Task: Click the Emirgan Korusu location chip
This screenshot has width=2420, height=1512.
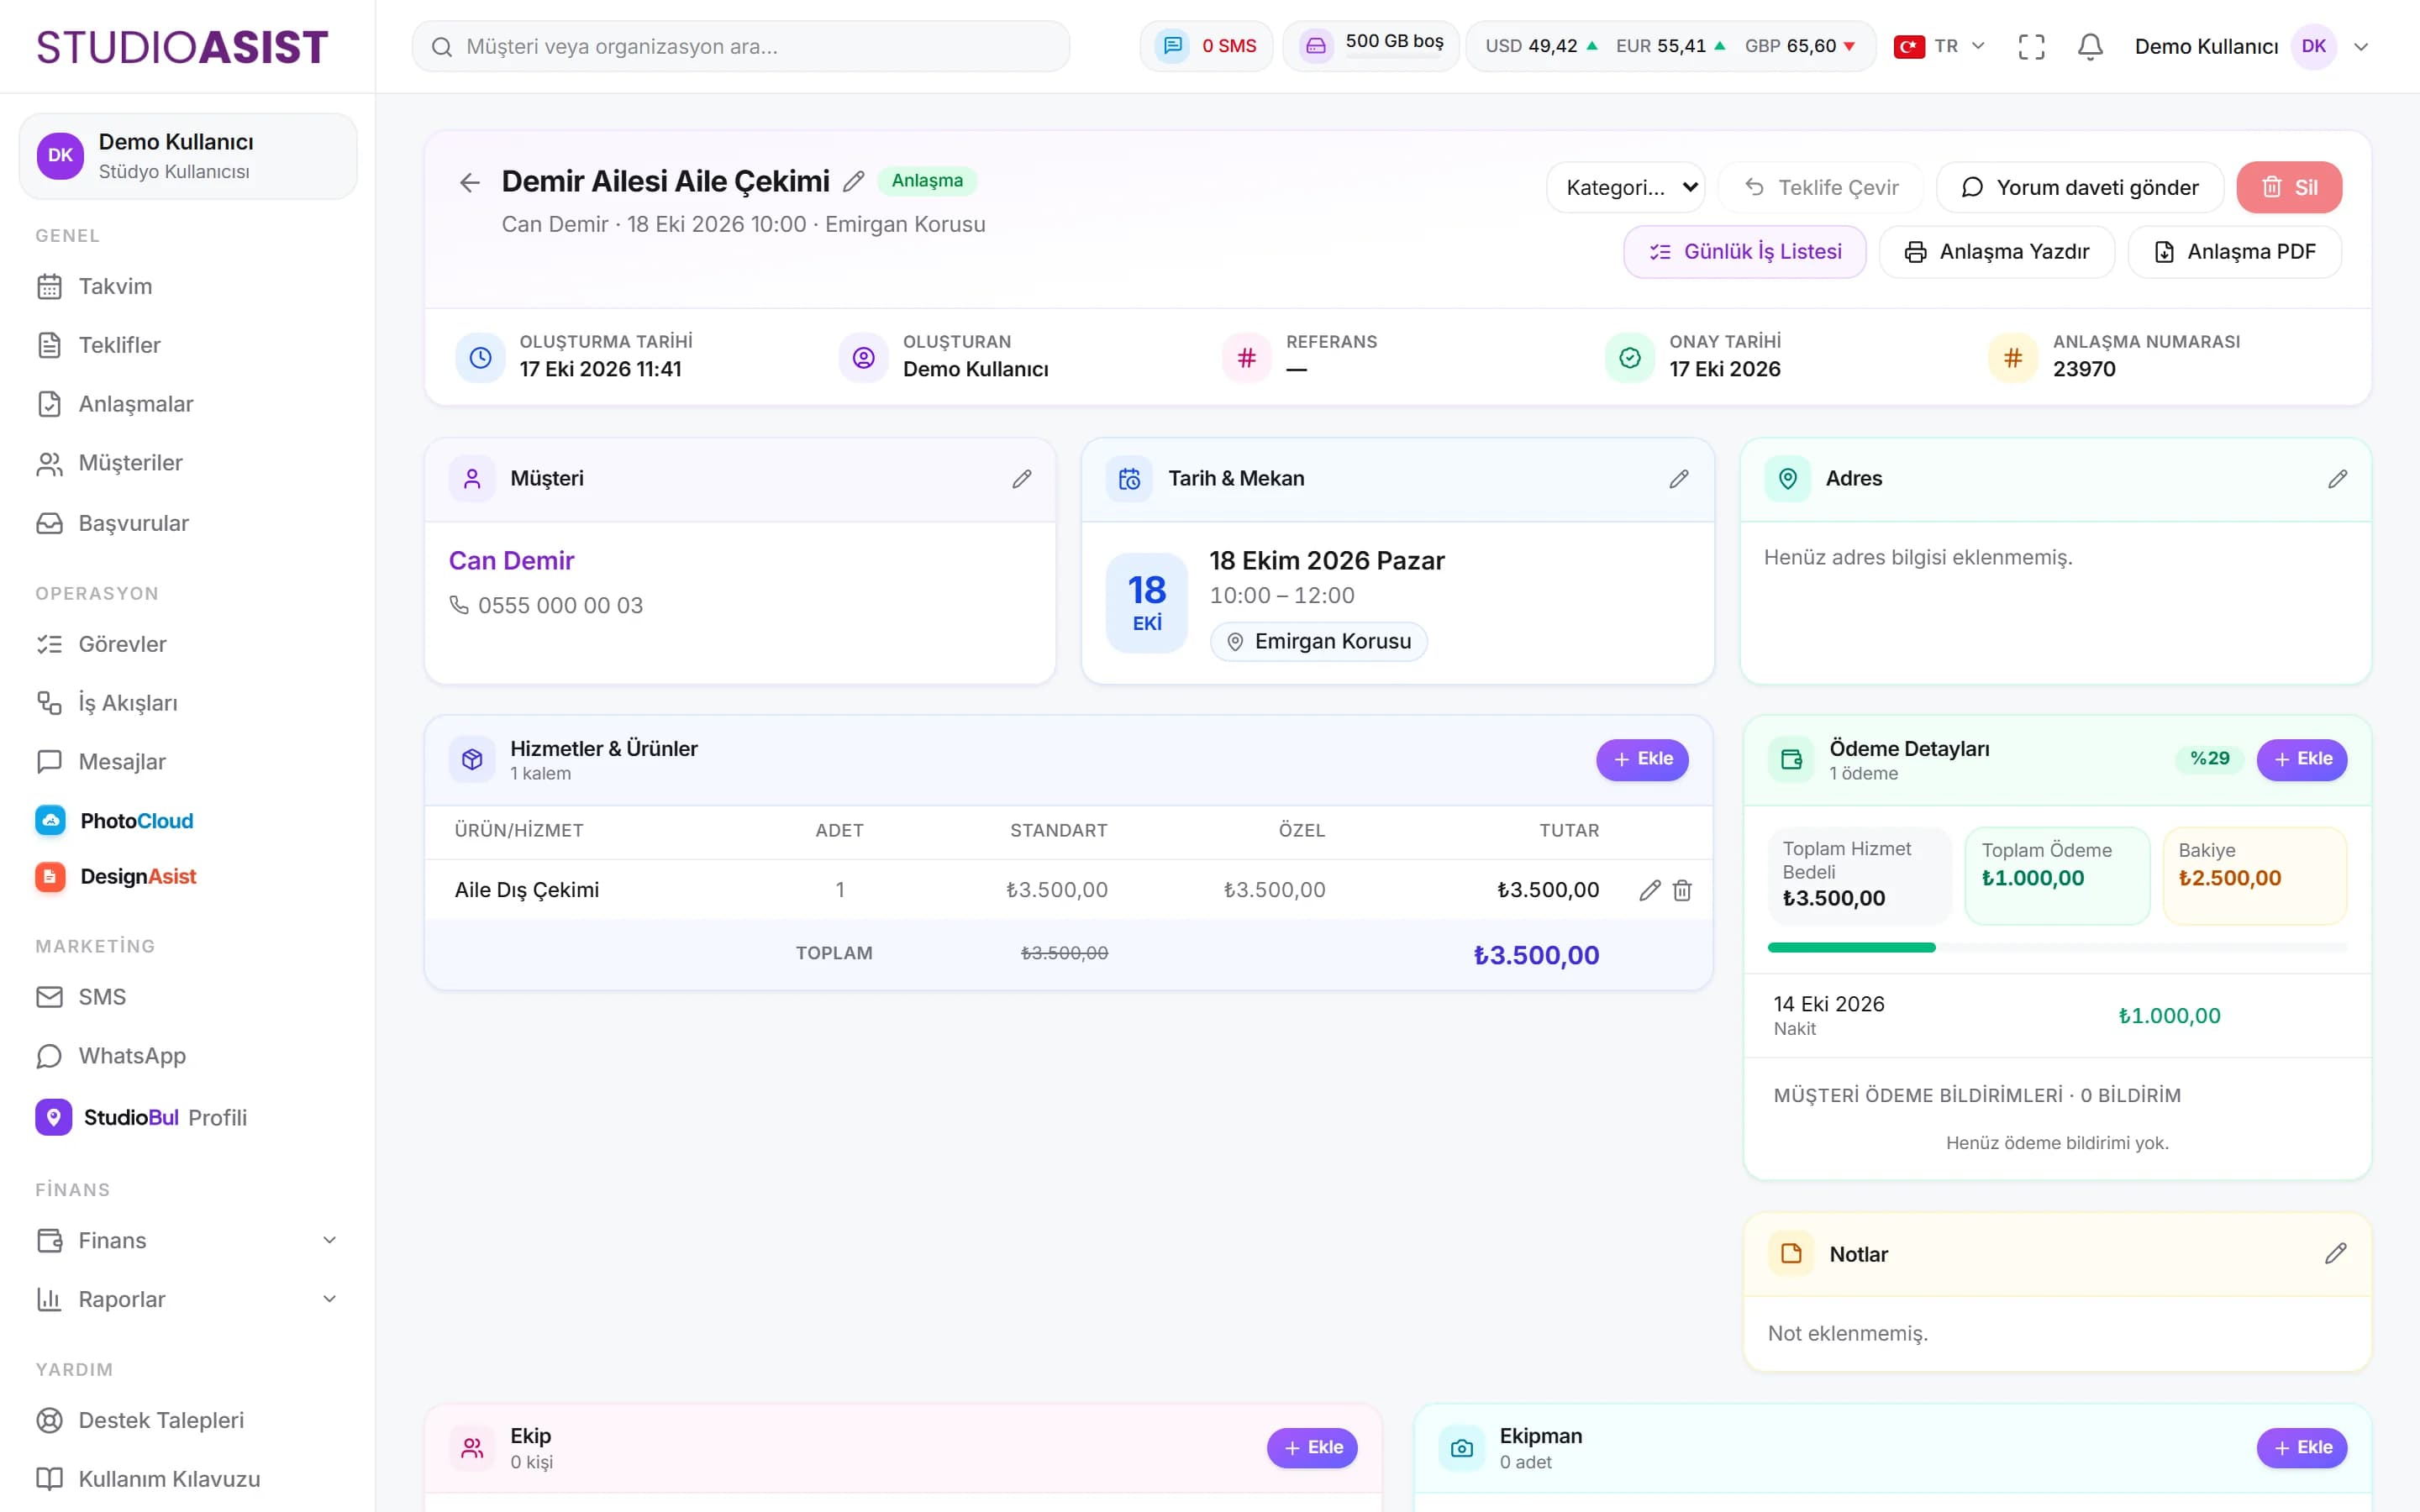Action: 1318,641
